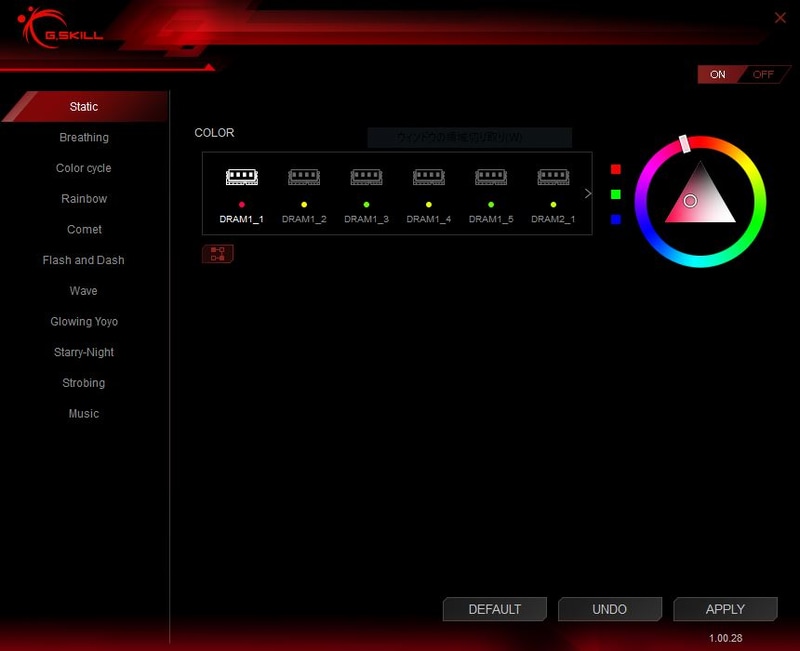Expand more DRAM slots with the right arrow
Viewport: 800px width, 651px height.
point(587,192)
